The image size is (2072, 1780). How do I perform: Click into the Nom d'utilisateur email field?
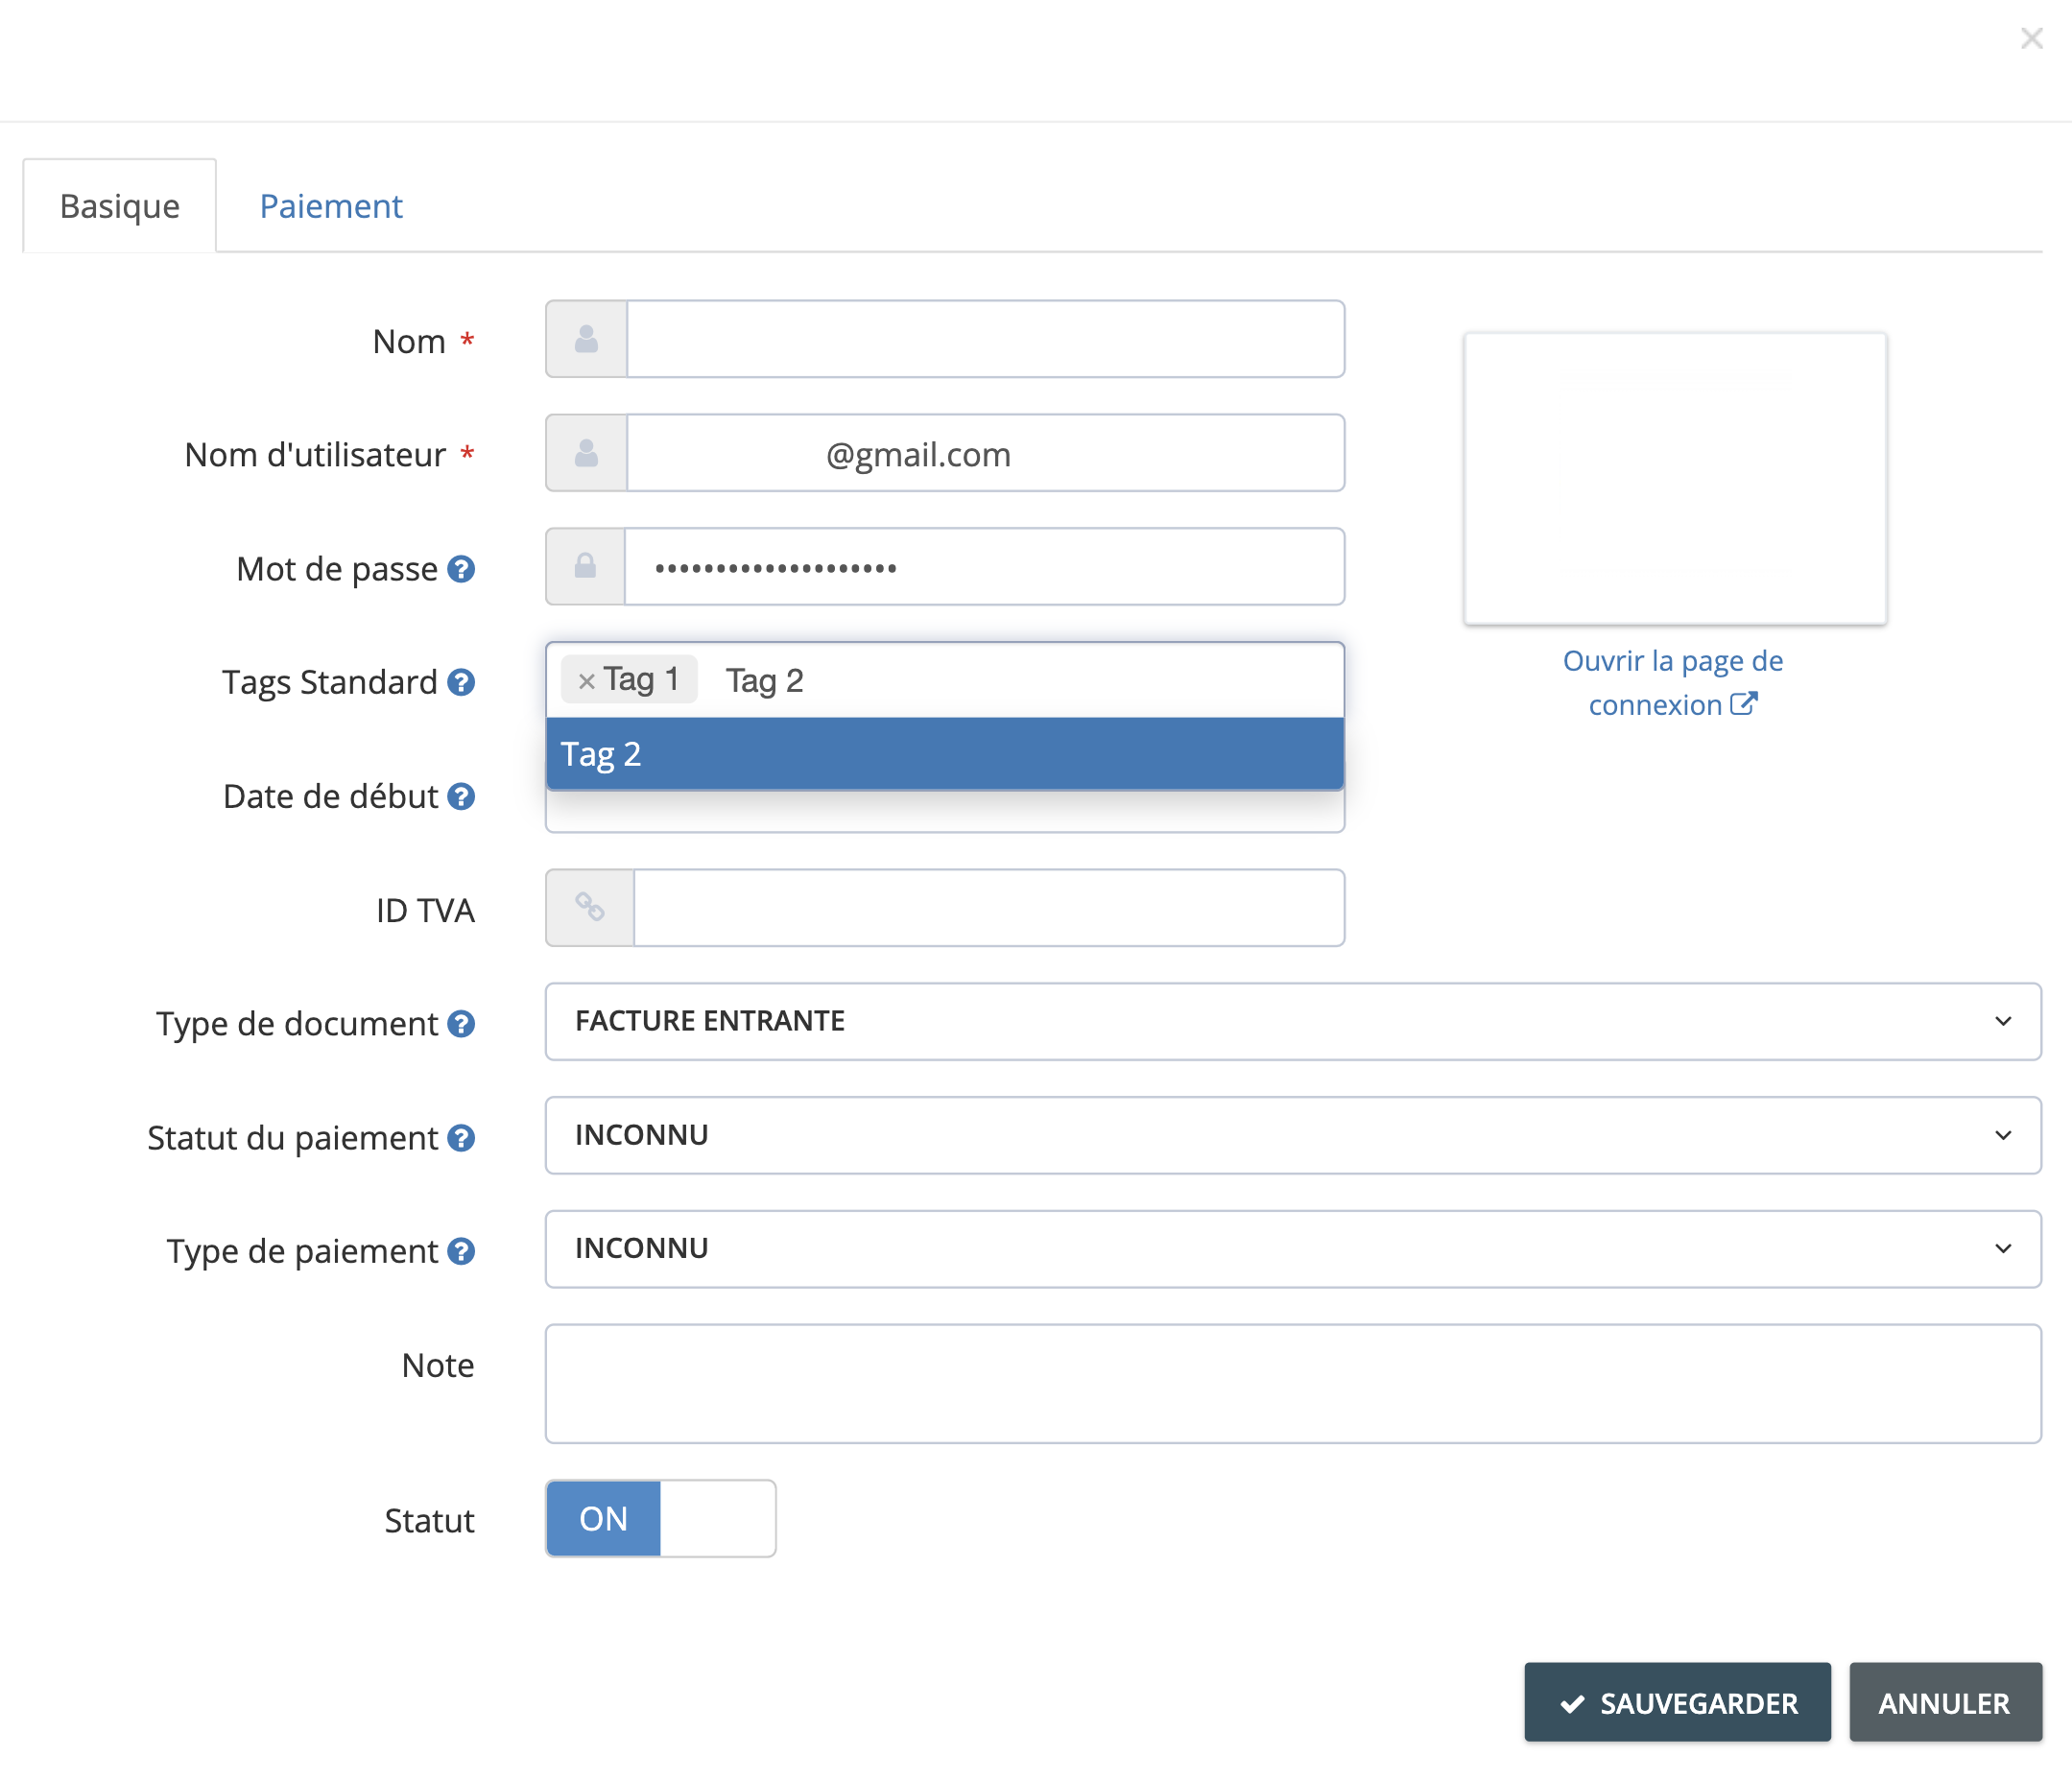click(x=985, y=453)
